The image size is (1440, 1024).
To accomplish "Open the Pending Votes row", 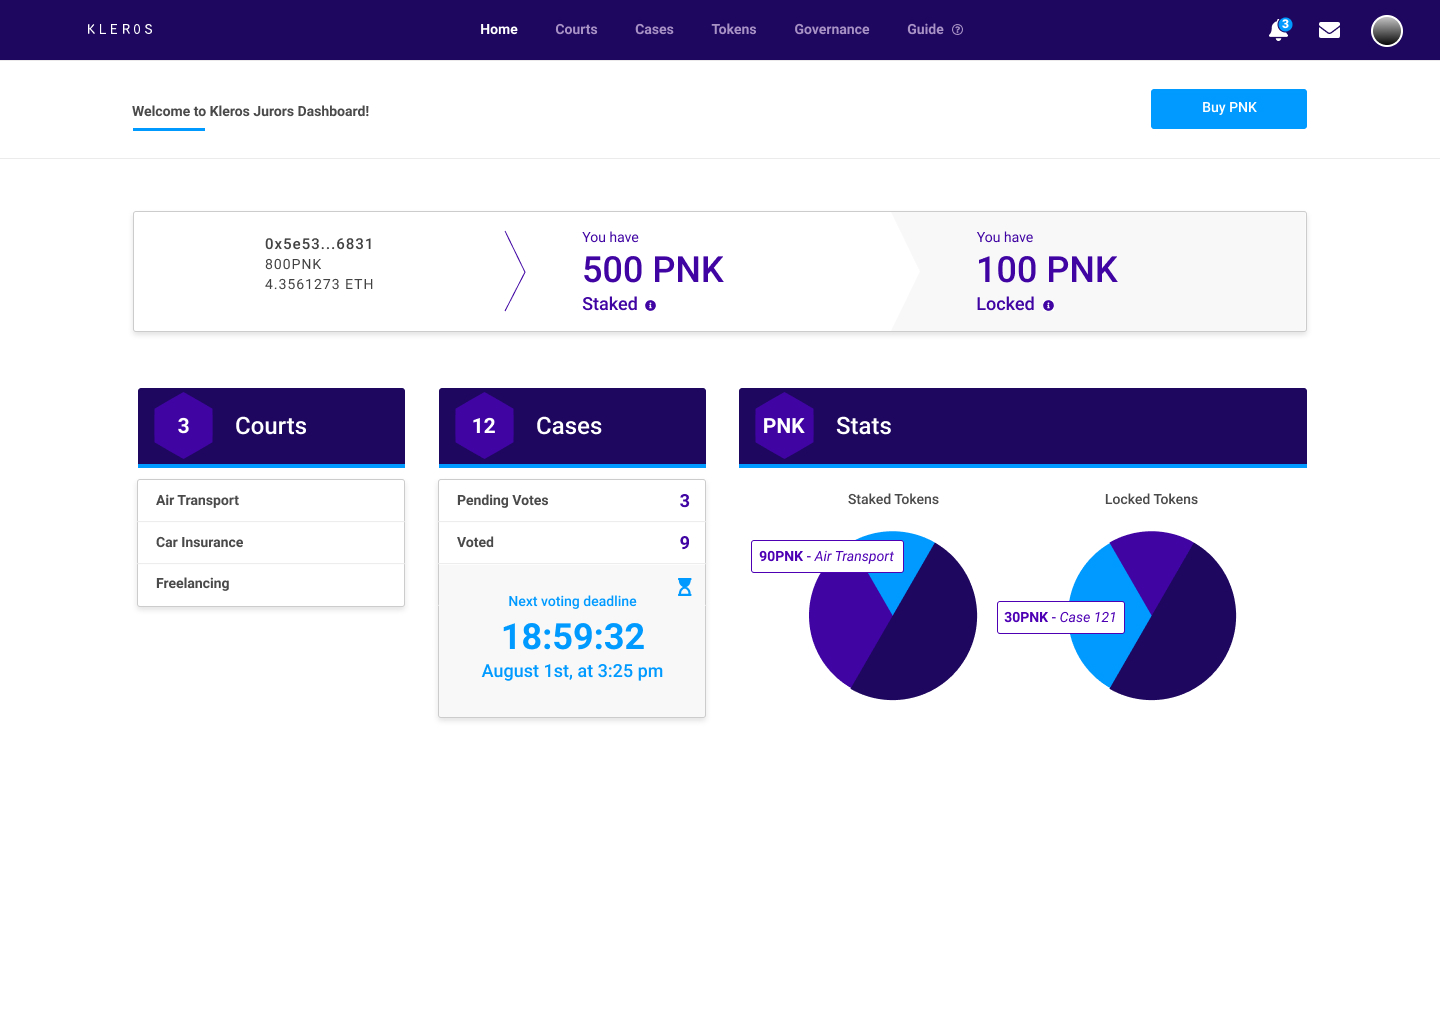I will [572, 501].
